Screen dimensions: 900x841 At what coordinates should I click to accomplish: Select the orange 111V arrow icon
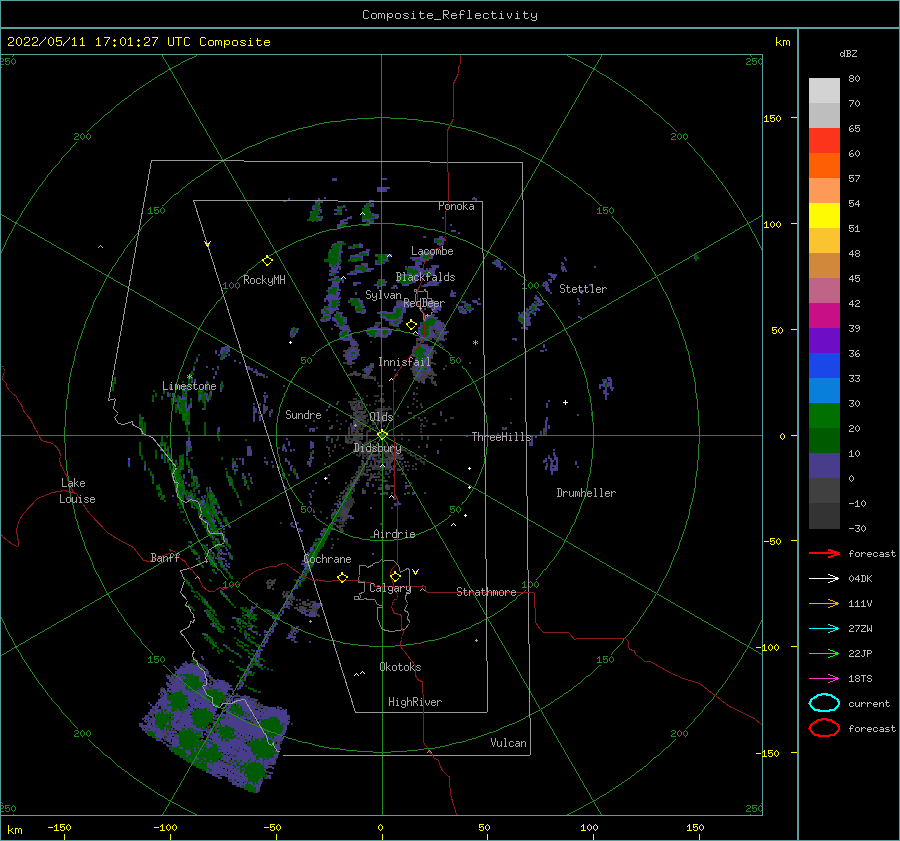pos(824,603)
